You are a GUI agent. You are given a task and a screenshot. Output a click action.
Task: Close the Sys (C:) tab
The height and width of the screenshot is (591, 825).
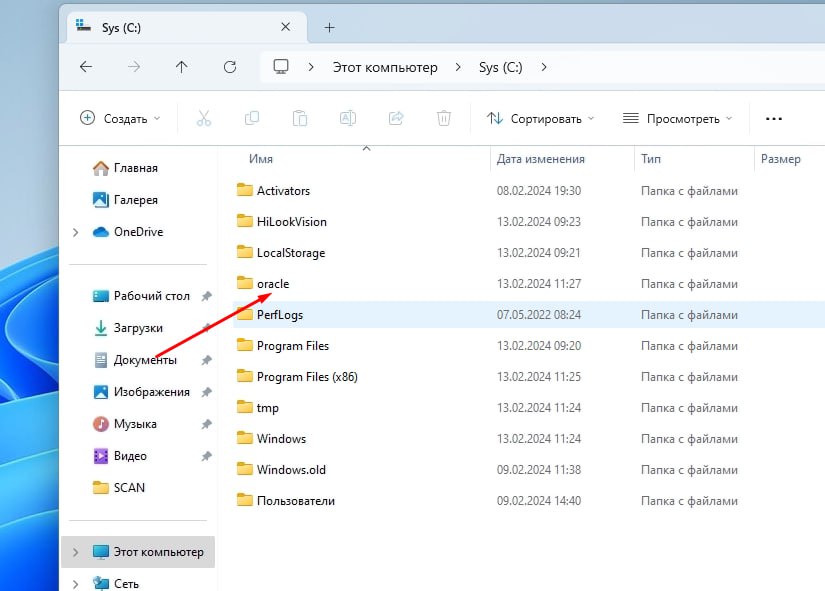click(x=285, y=27)
